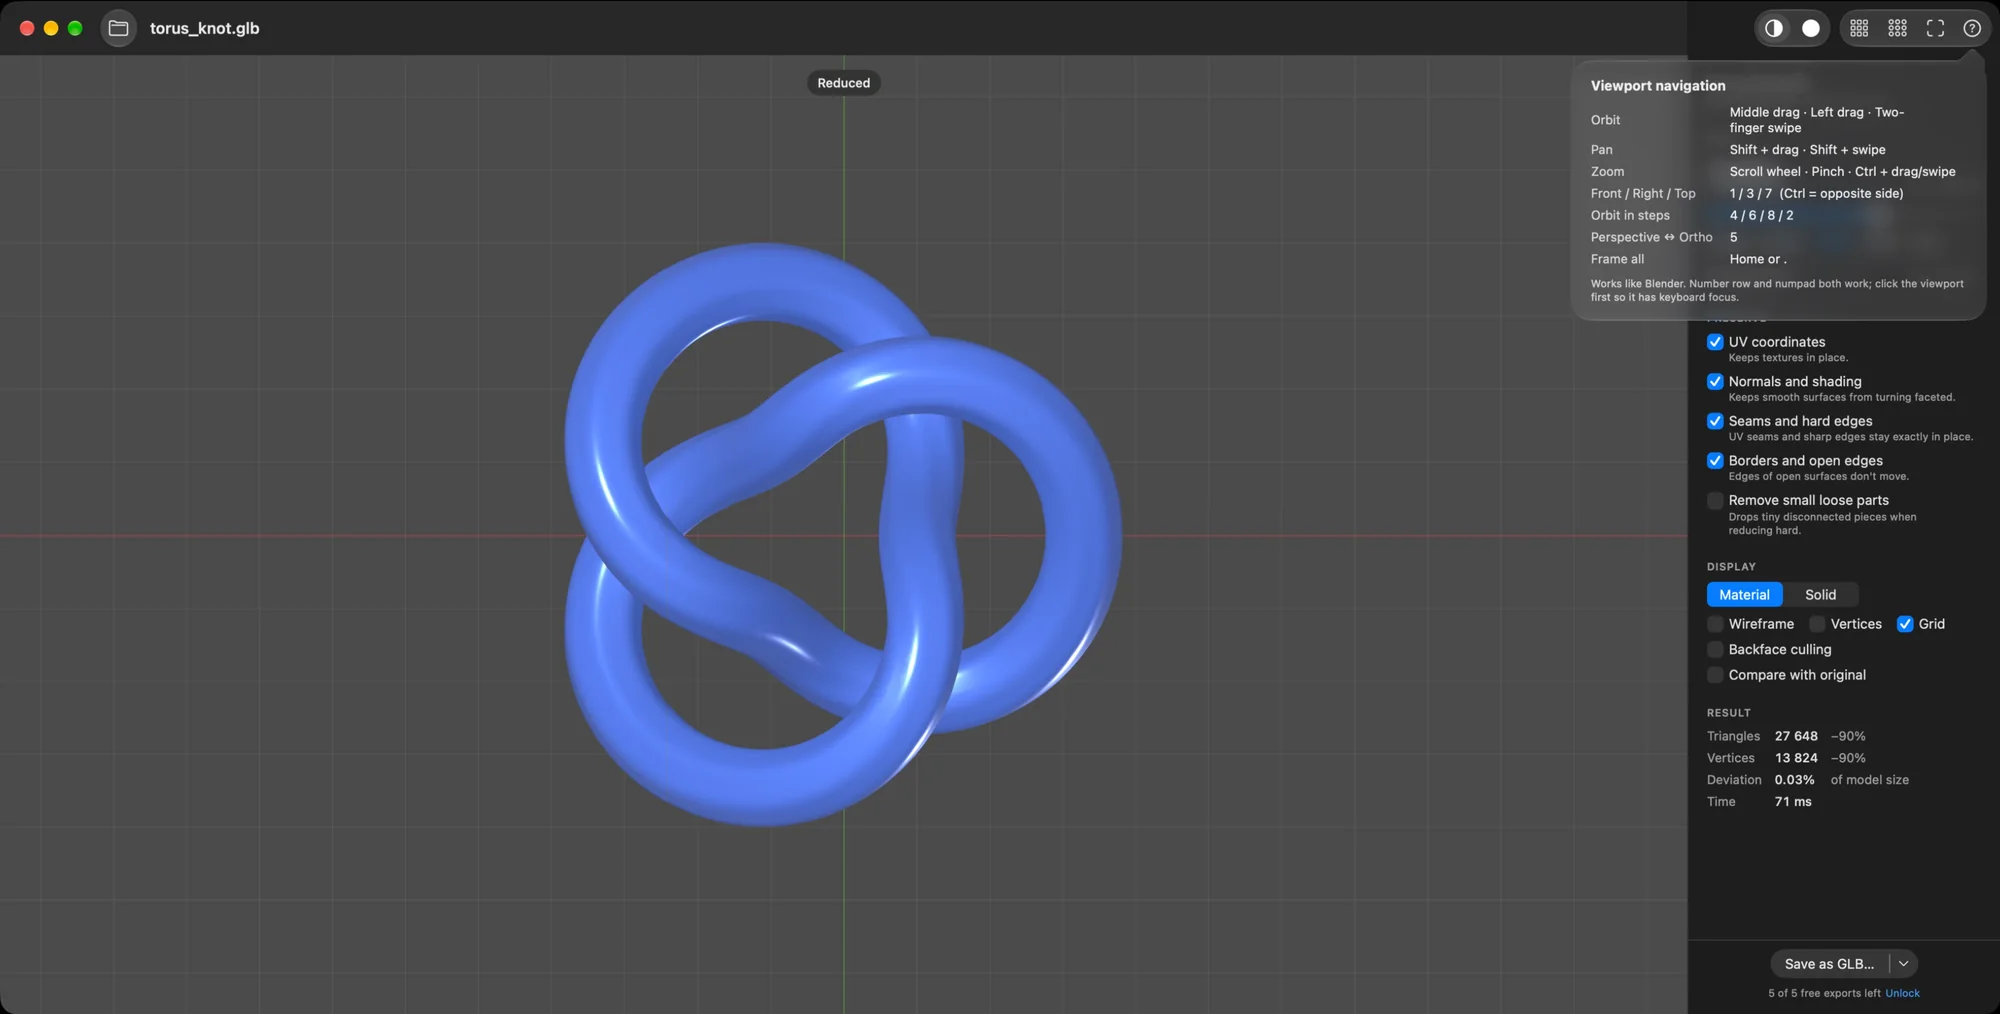Enable Wireframe display
Screen dimensions: 2000x1014
click(x=1715, y=624)
